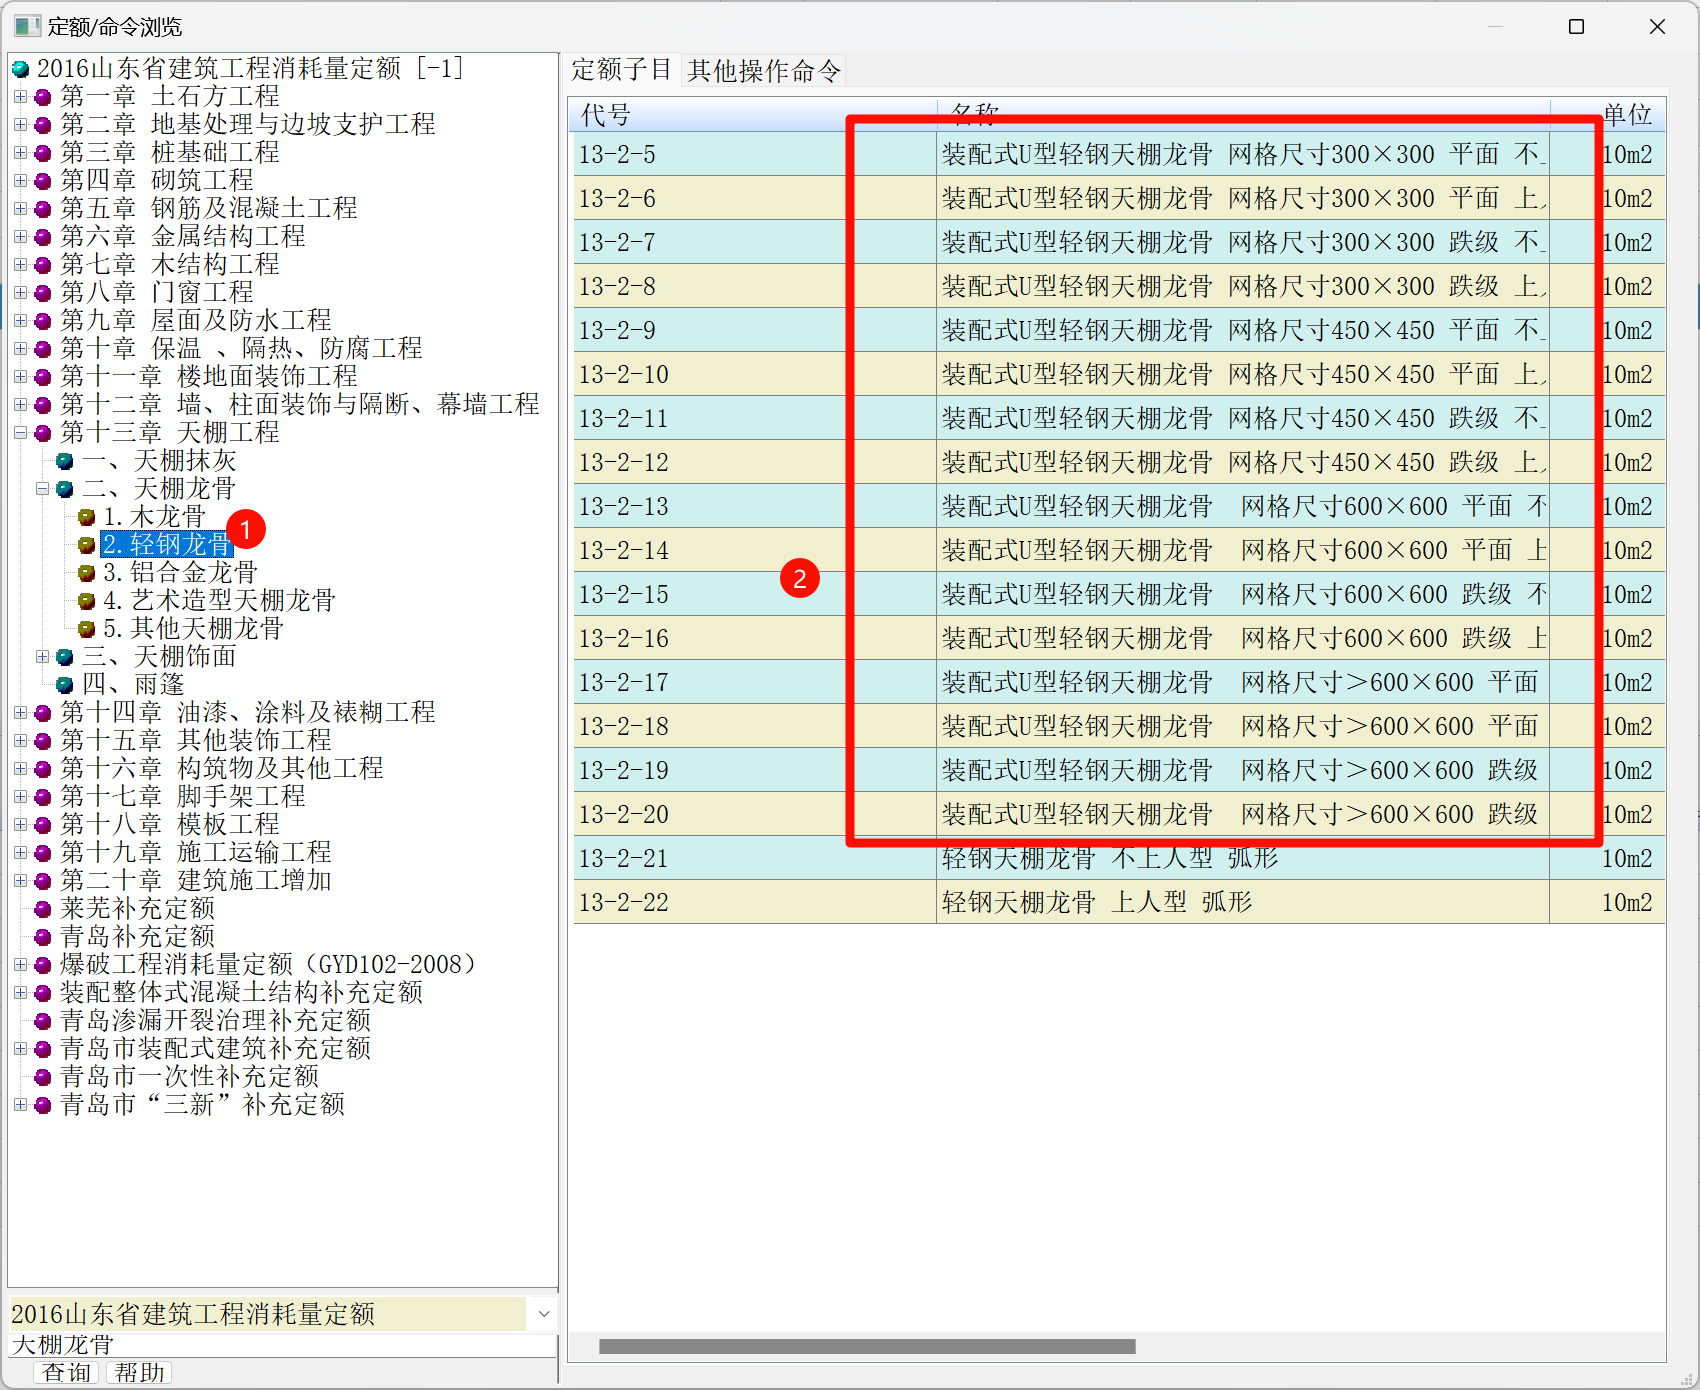Viewport: 1700px width, 1390px height.
Task: Click the purple ball icon beside 青岛渗漏开裂治理补充定额
Action: coord(43,1021)
